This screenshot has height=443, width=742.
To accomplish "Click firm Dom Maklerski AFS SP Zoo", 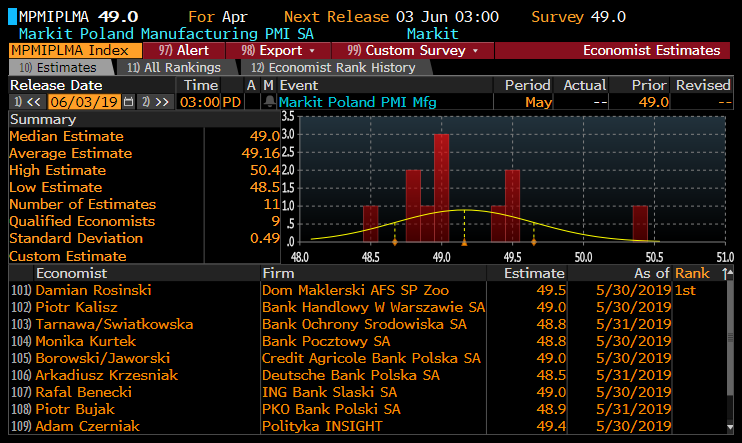I will [x=355, y=290].
